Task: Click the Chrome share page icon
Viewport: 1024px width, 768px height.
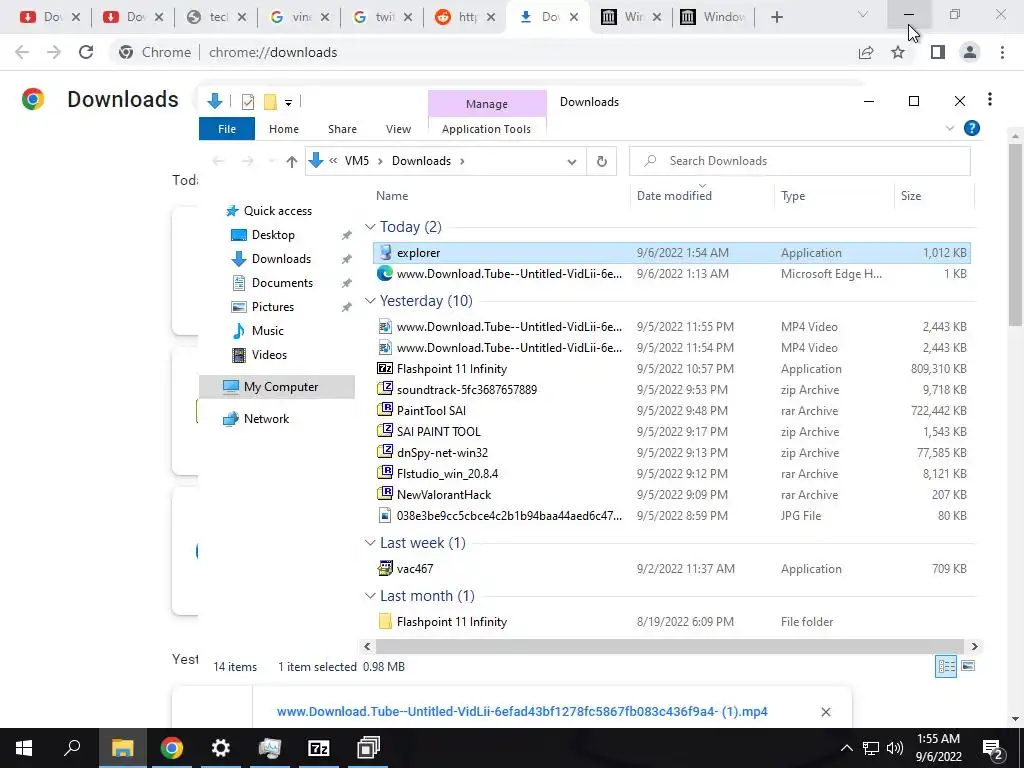Action: pyautogui.click(x=866, y=52)
